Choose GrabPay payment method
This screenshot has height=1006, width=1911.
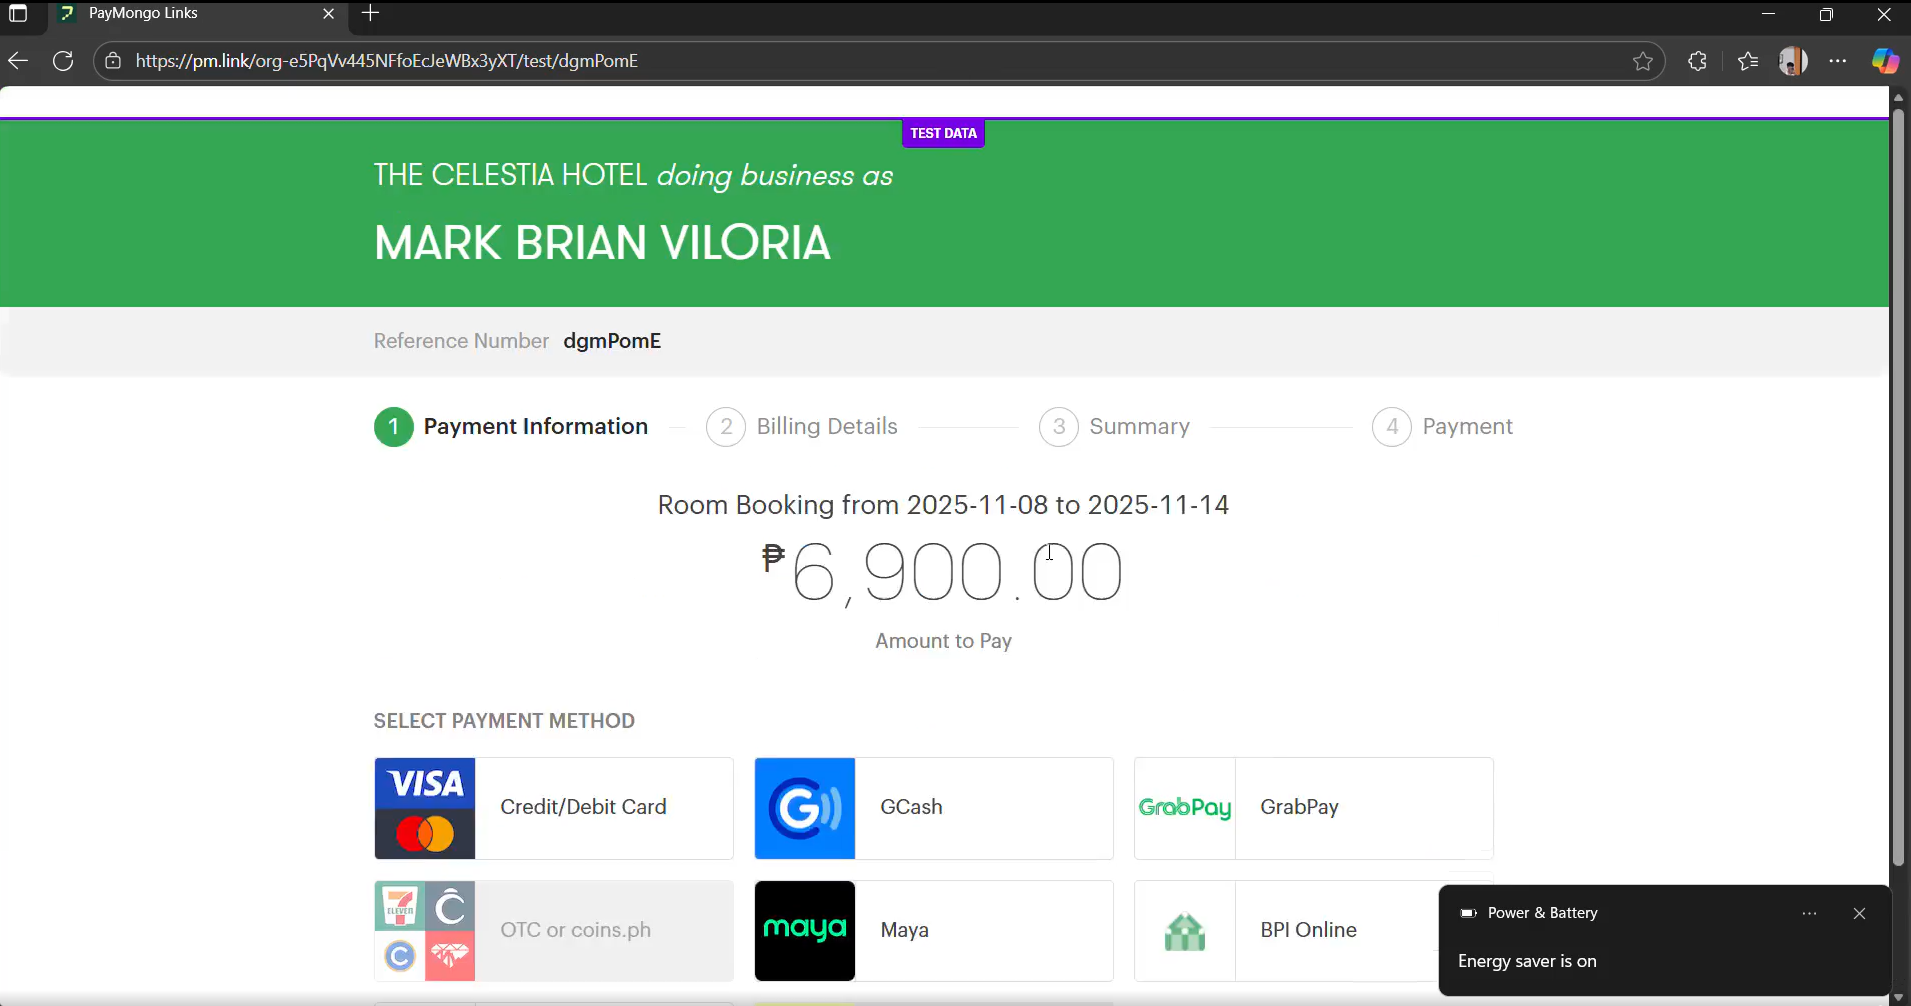point(1314,808)
